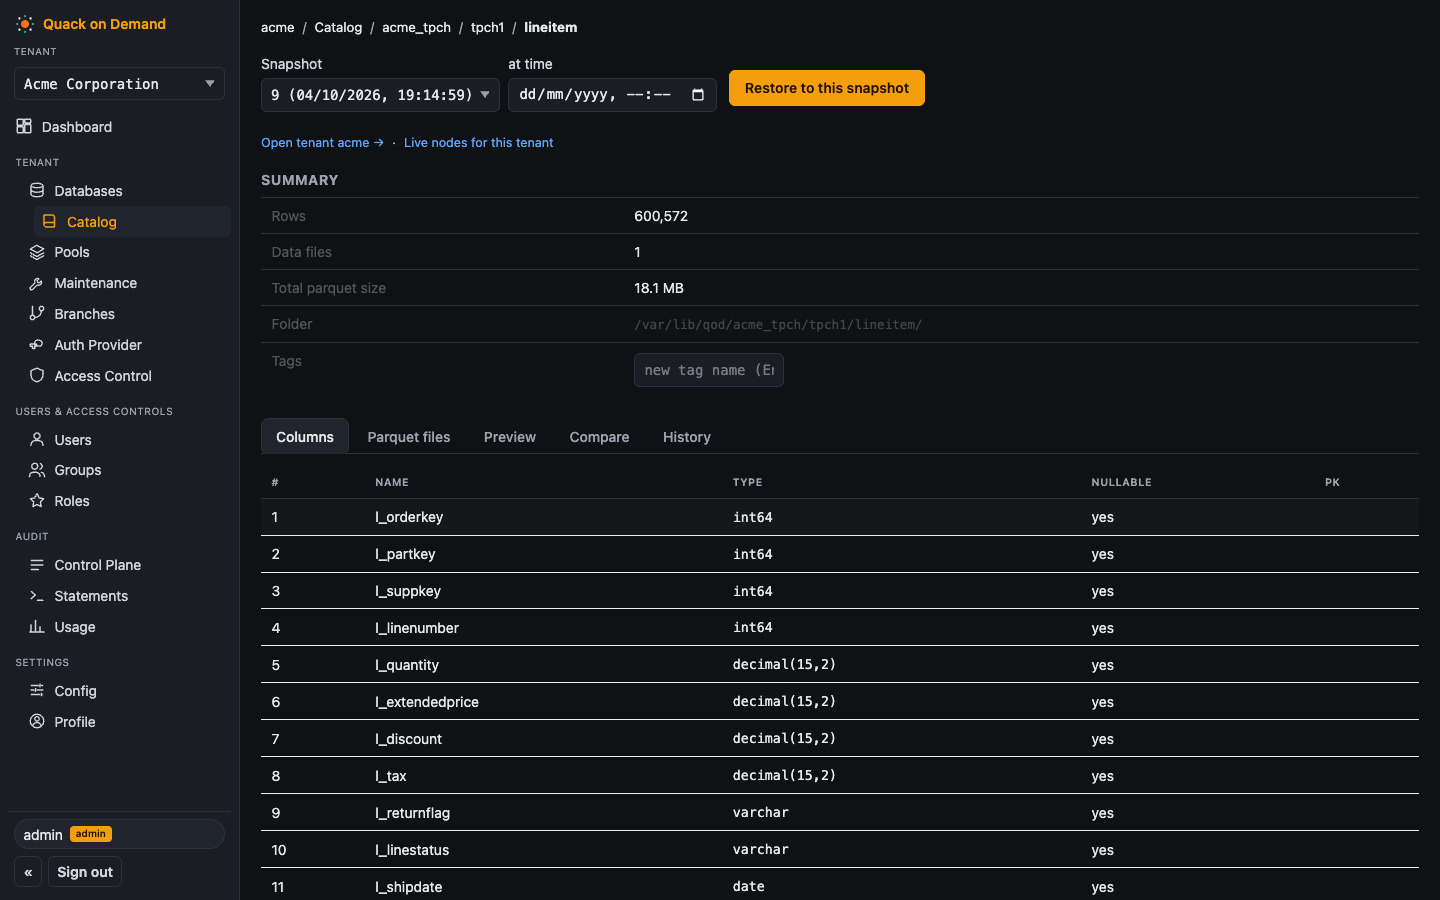The image size is (1440, 900).
Task: Click the Maintenance wrench icon
Action: point(37,283)
